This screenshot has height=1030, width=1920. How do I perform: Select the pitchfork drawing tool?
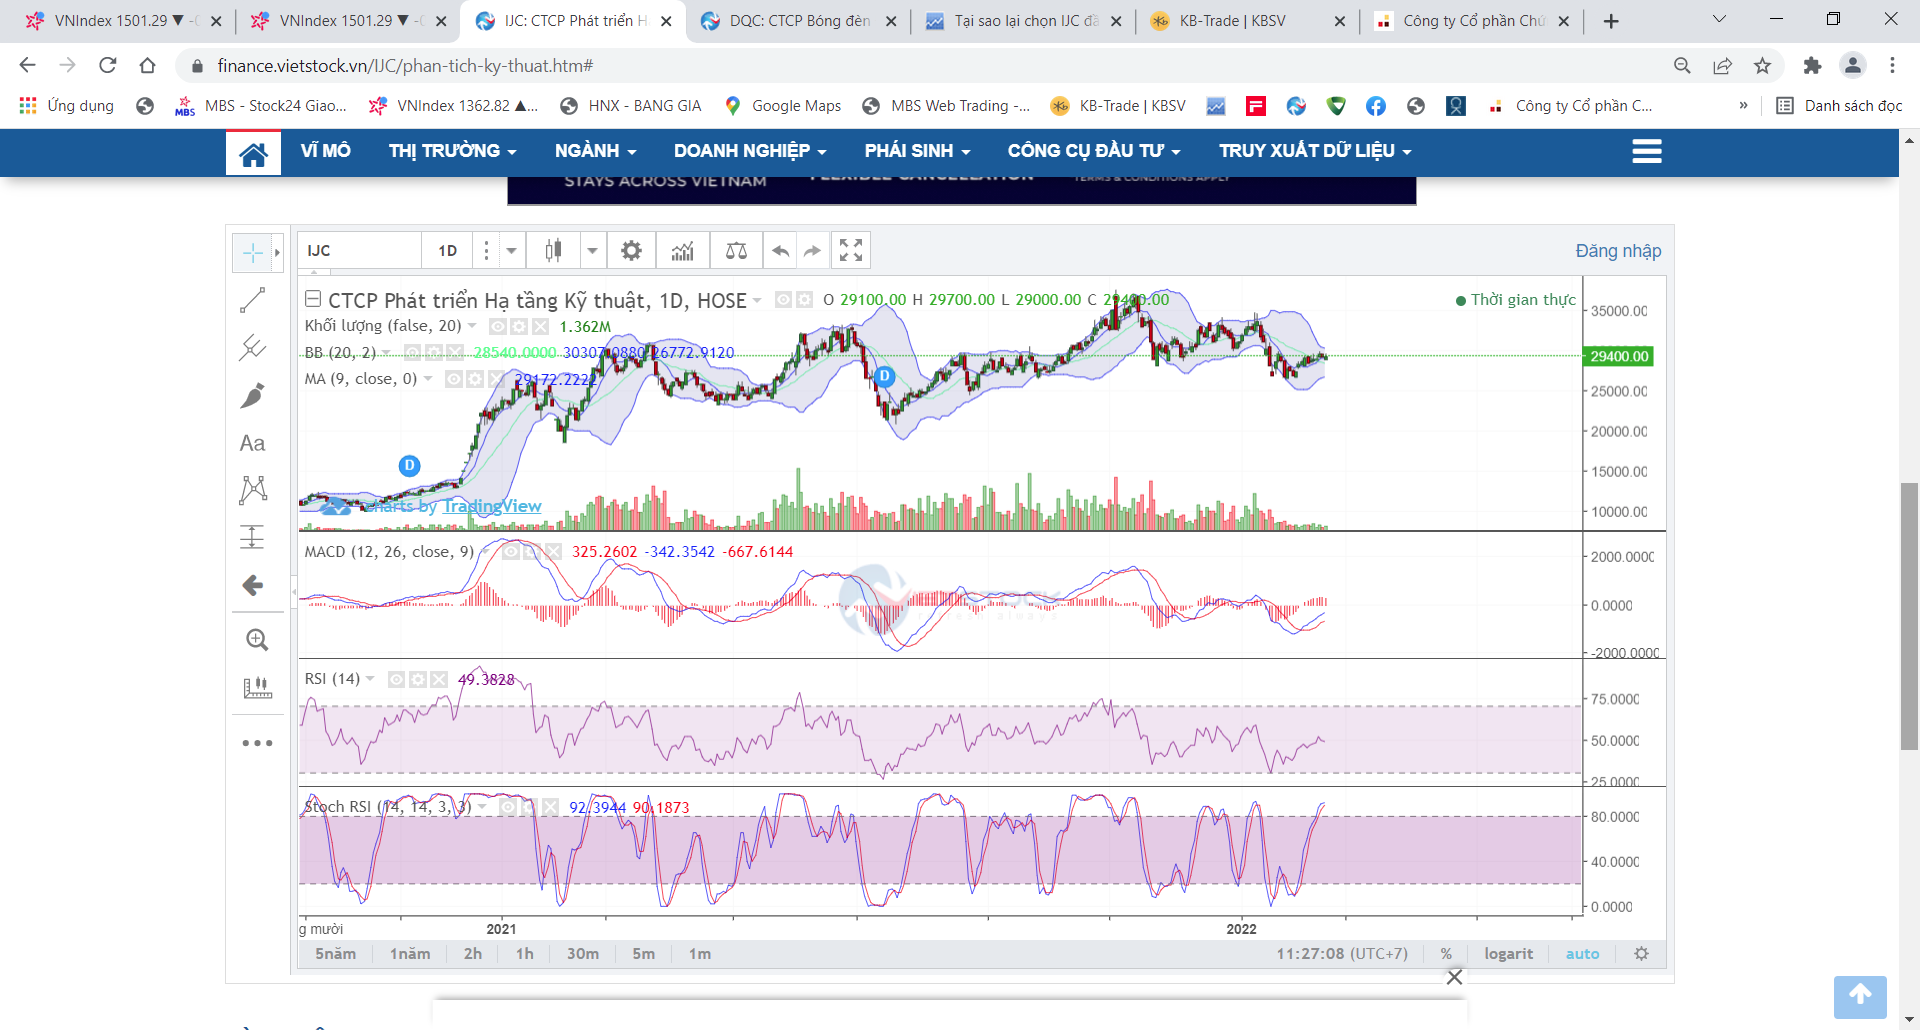(252, 348)
